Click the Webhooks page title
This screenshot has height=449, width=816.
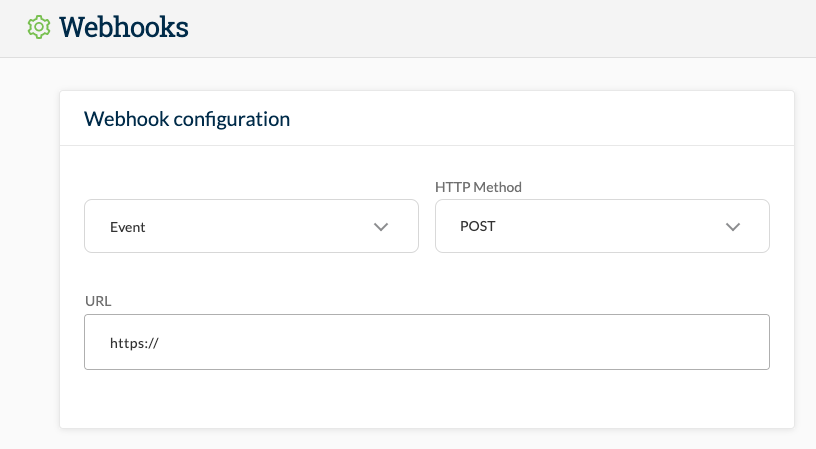tap(124, 27)
